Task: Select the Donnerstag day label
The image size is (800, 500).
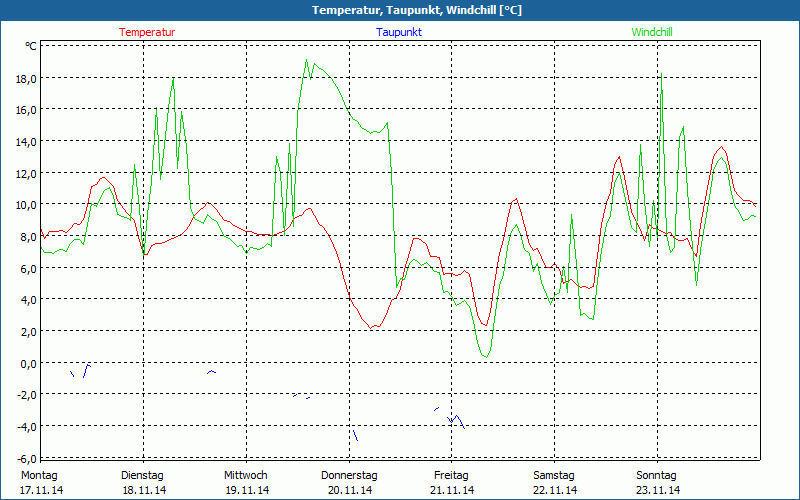Action: pyautogui.click(x=349, y=475)
